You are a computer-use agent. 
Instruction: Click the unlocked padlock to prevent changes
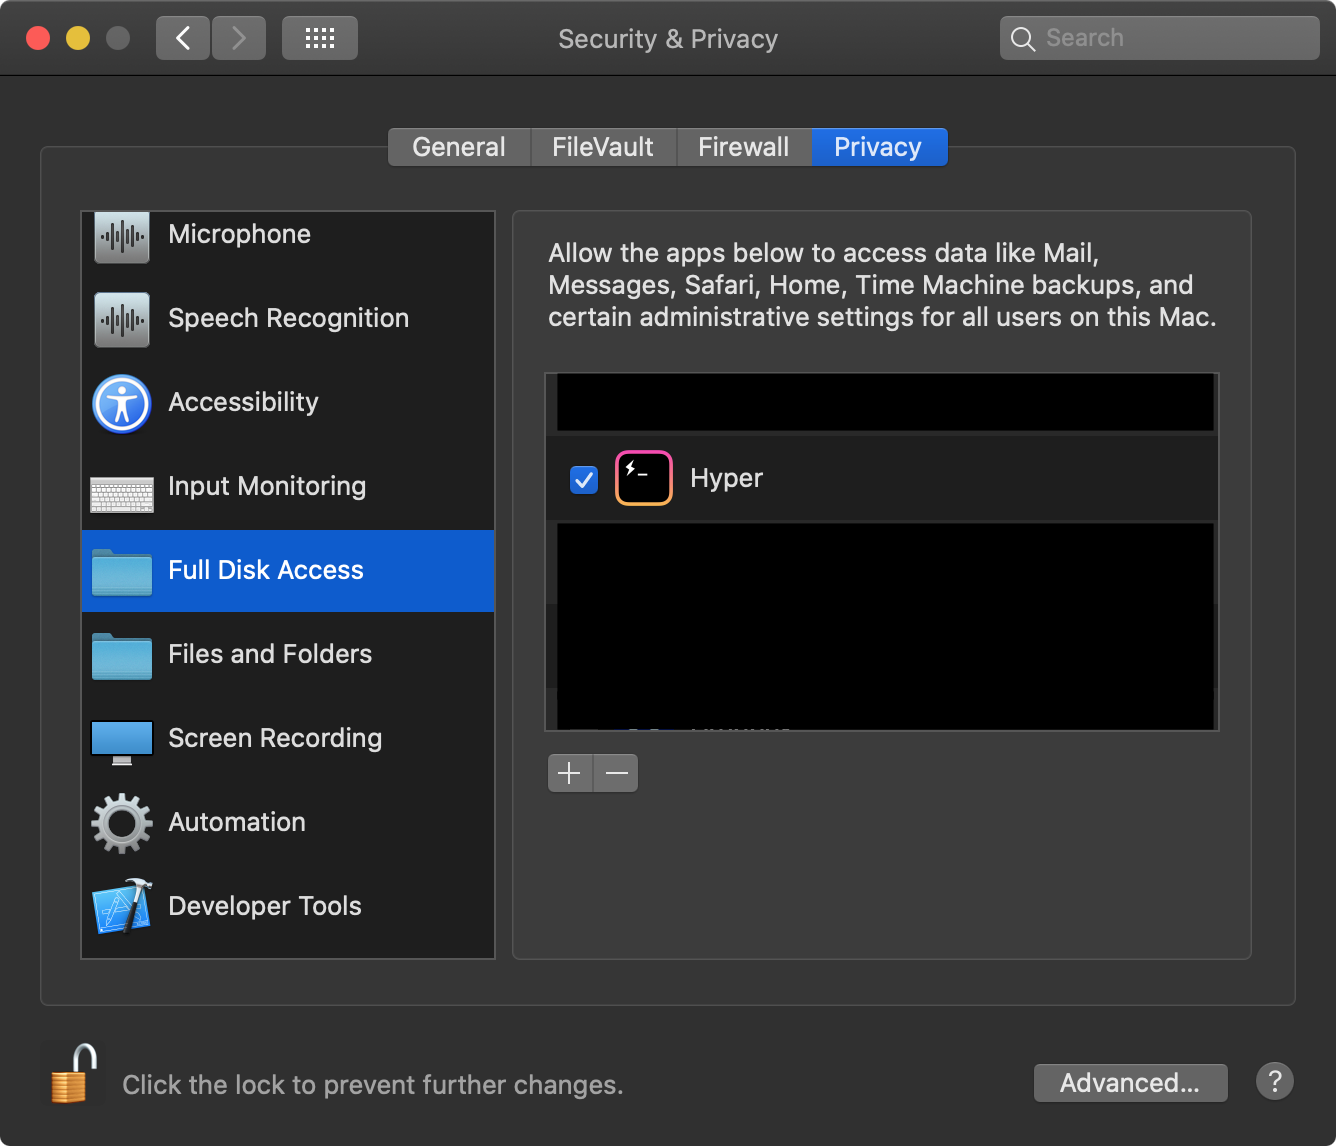tap(70, 1074)
